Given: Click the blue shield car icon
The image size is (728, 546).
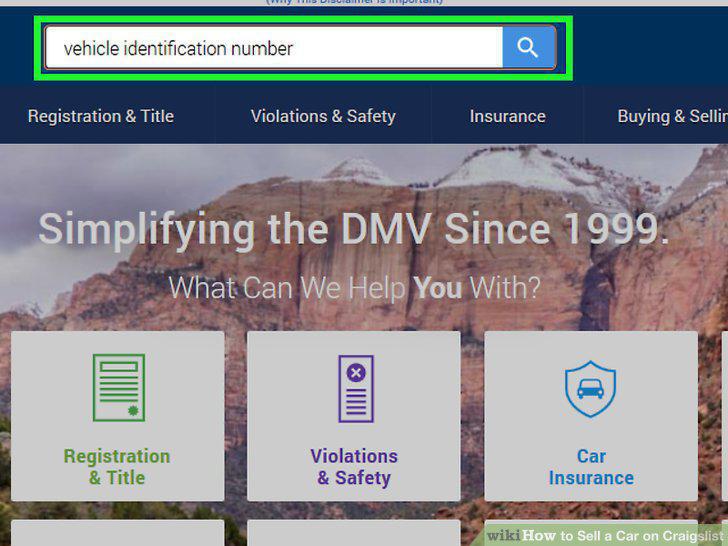Looking at the screenshot, I should (x=591, y=389).
